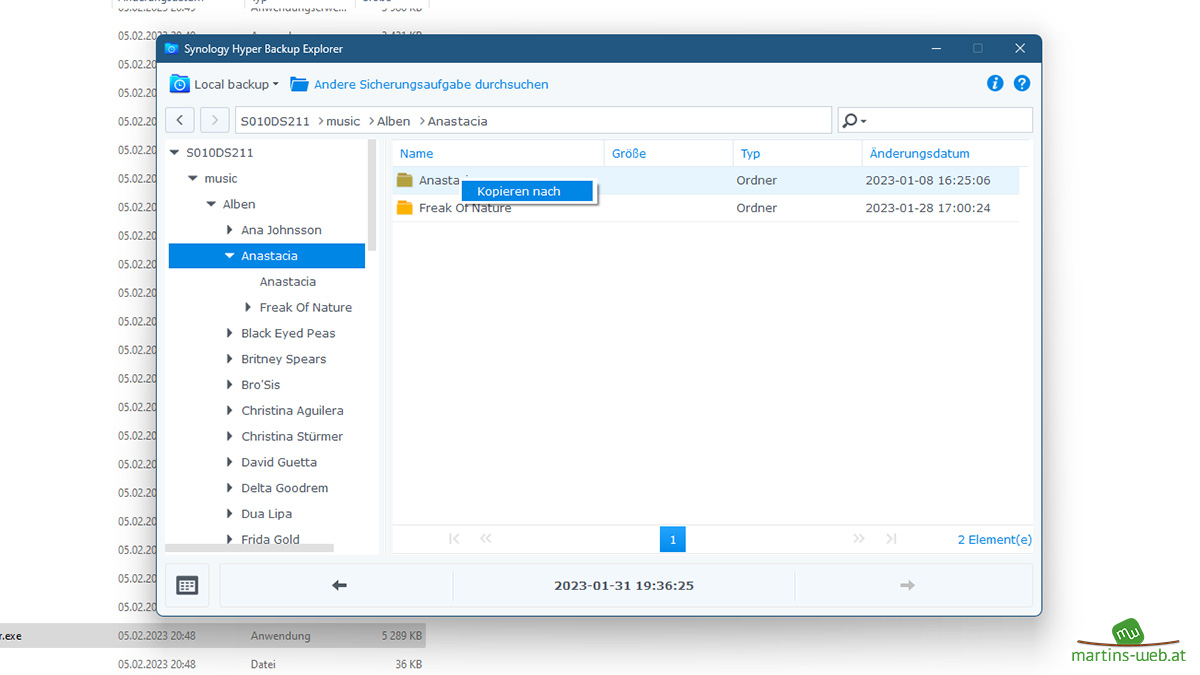Select the Datei 36 KB row in background window

(212, 664)
